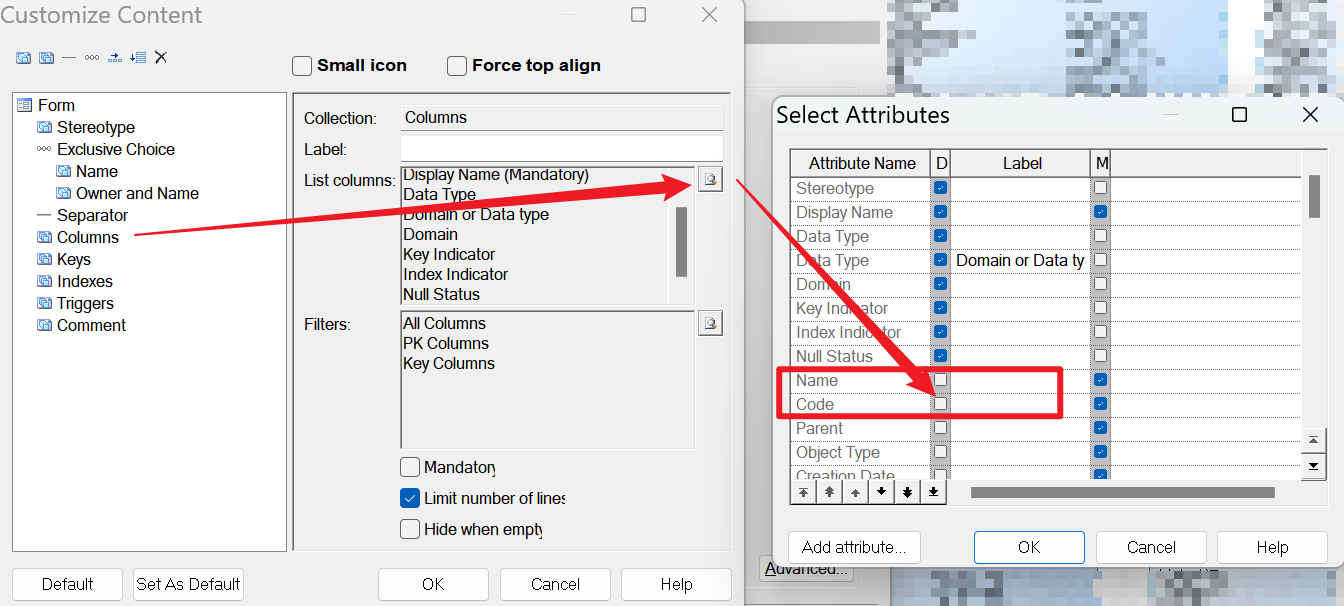Uncheck Limit number of lines
This screenshot has height=606, width=1344.
[x=410, y=498]
